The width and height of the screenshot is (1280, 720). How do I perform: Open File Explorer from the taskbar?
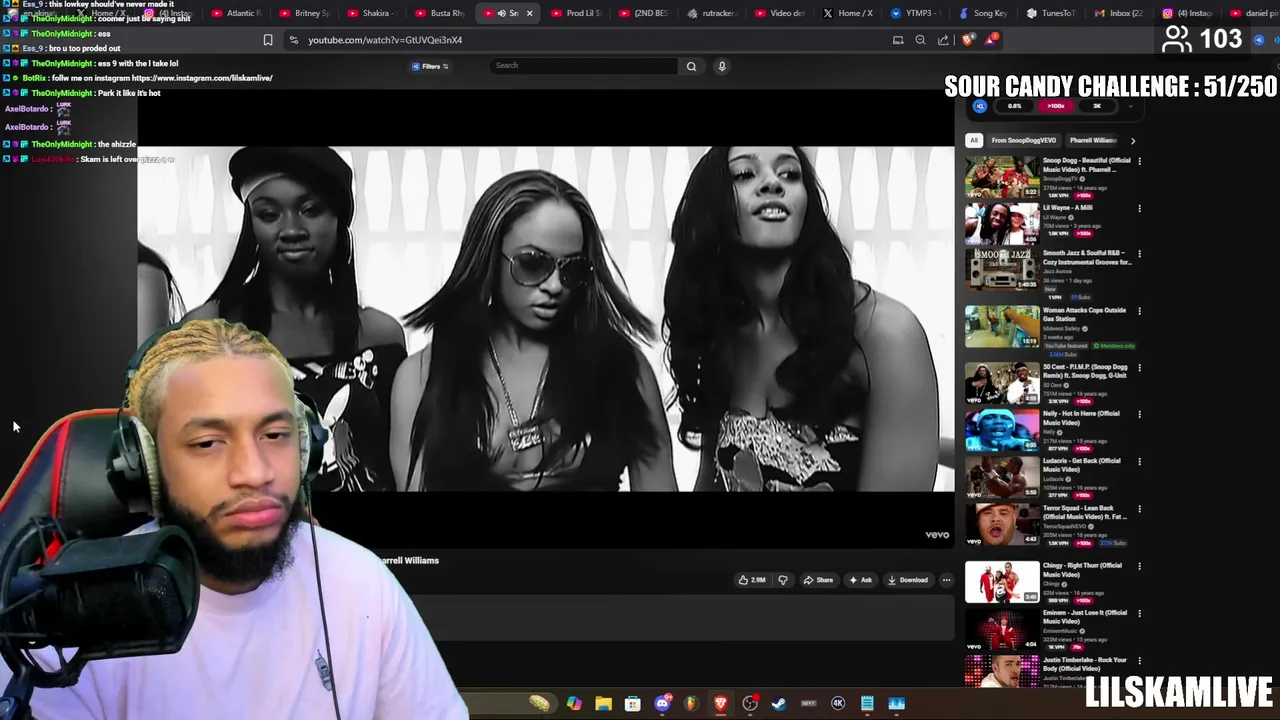[603, 704]
